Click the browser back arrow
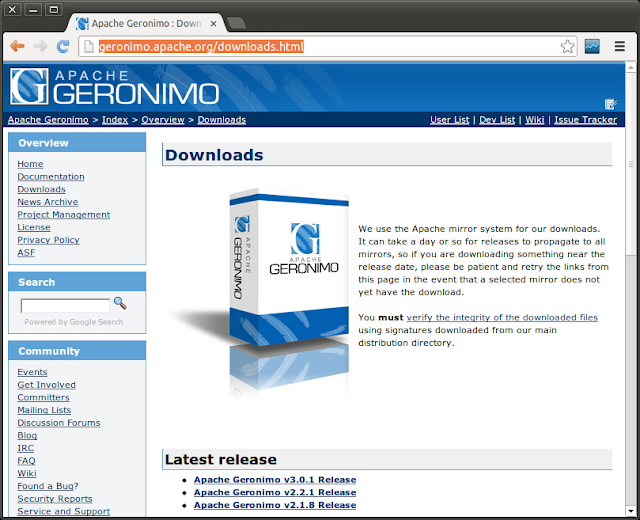Viewport: 640px width, 520px height. pyautogui.click(x=17, y=46)
